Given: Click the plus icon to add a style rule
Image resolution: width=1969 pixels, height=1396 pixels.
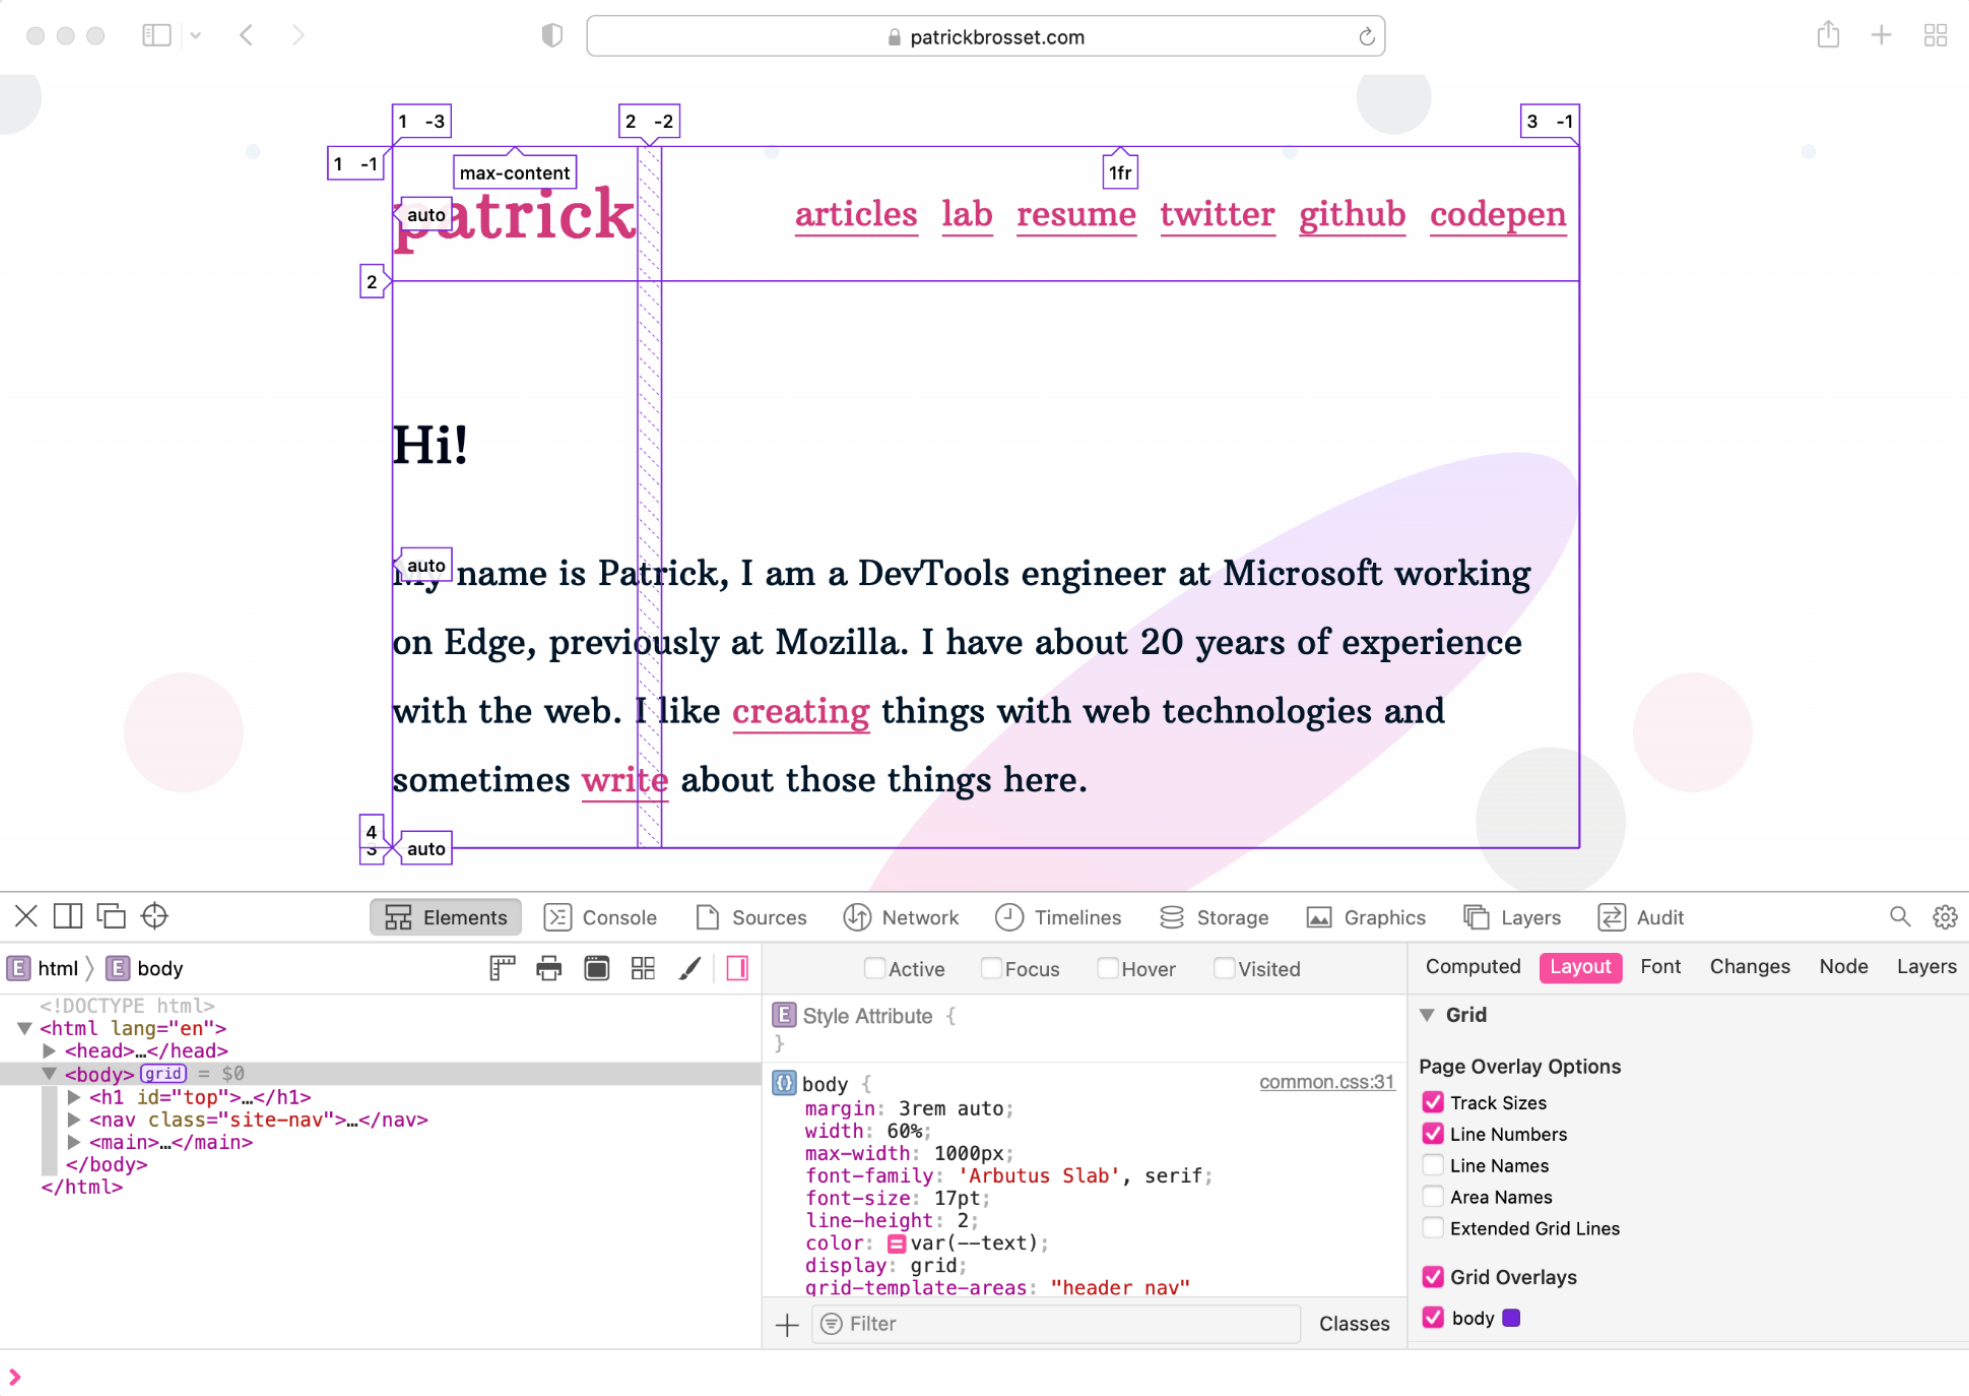Looking at the screenshot, I should 786,1323.
